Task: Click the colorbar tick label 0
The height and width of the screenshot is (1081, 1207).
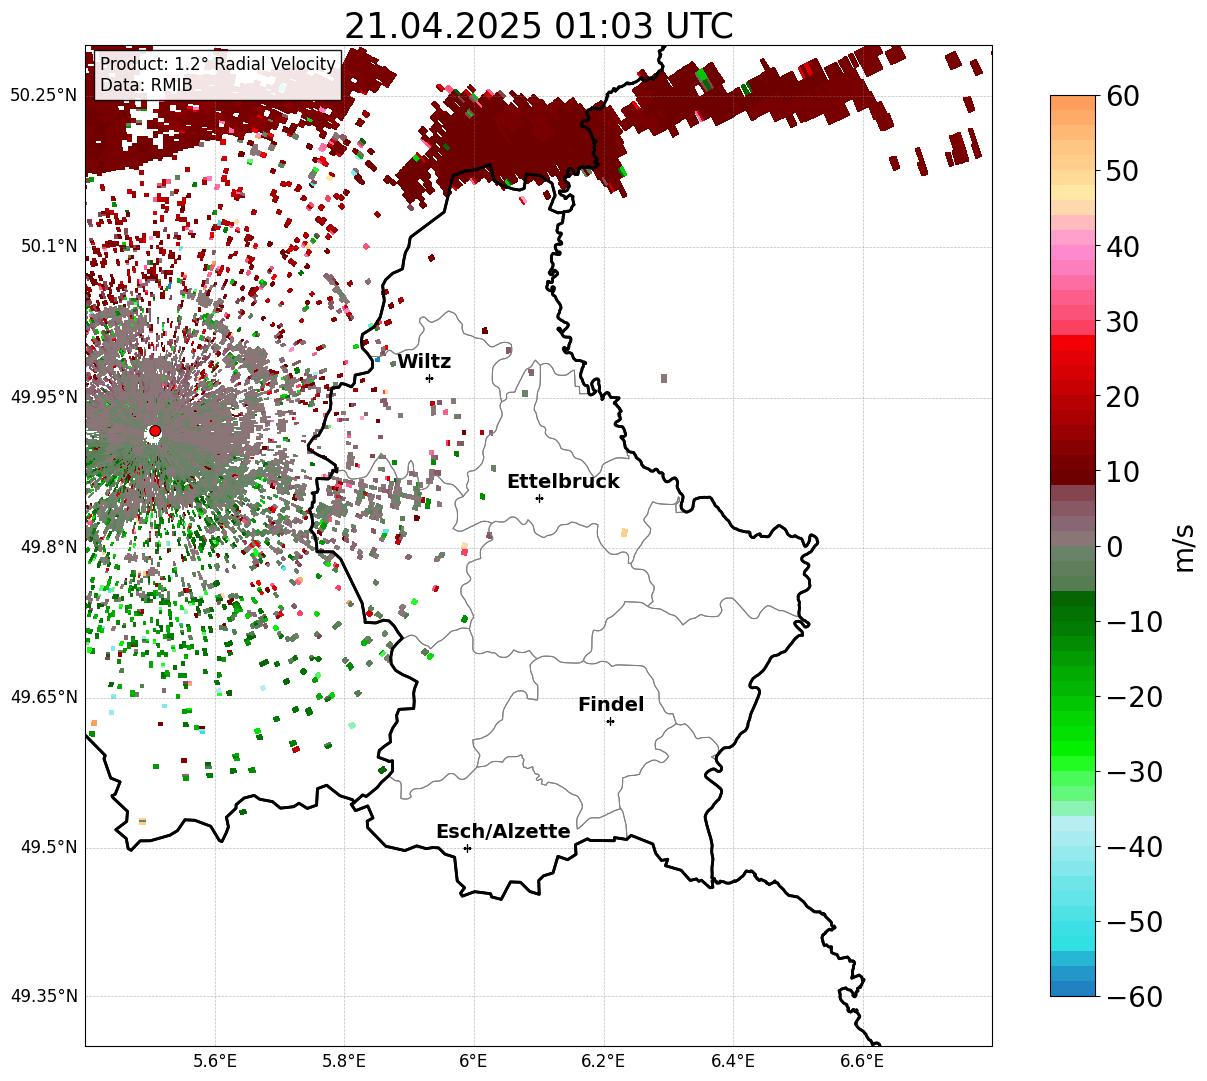Action: tap(1115, 546)
